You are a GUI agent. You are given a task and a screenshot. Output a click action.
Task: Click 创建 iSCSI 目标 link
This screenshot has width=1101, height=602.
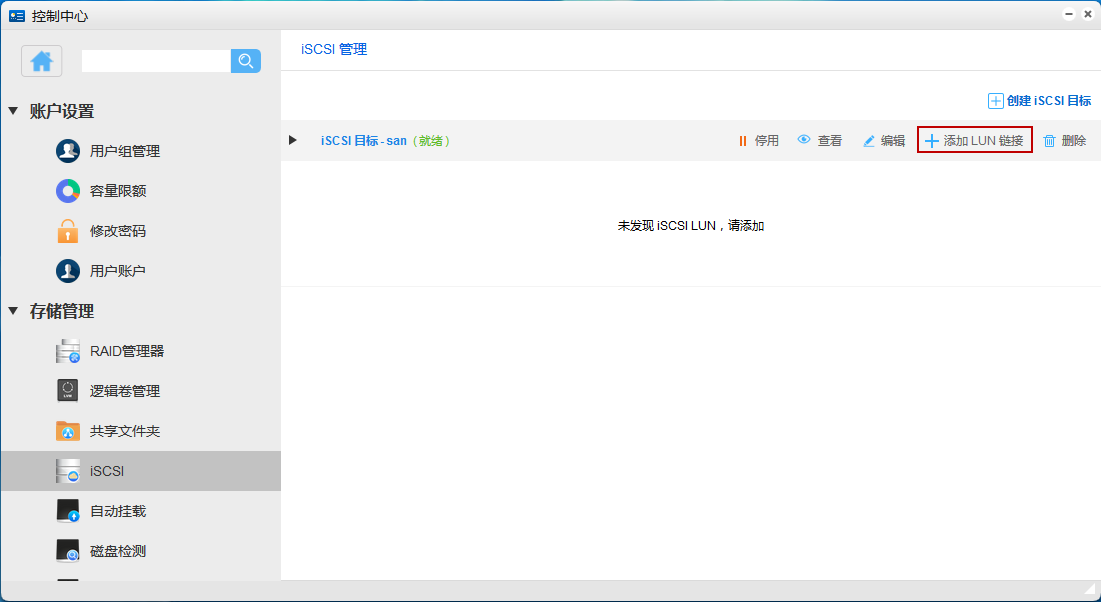[x=1049, y=101]
